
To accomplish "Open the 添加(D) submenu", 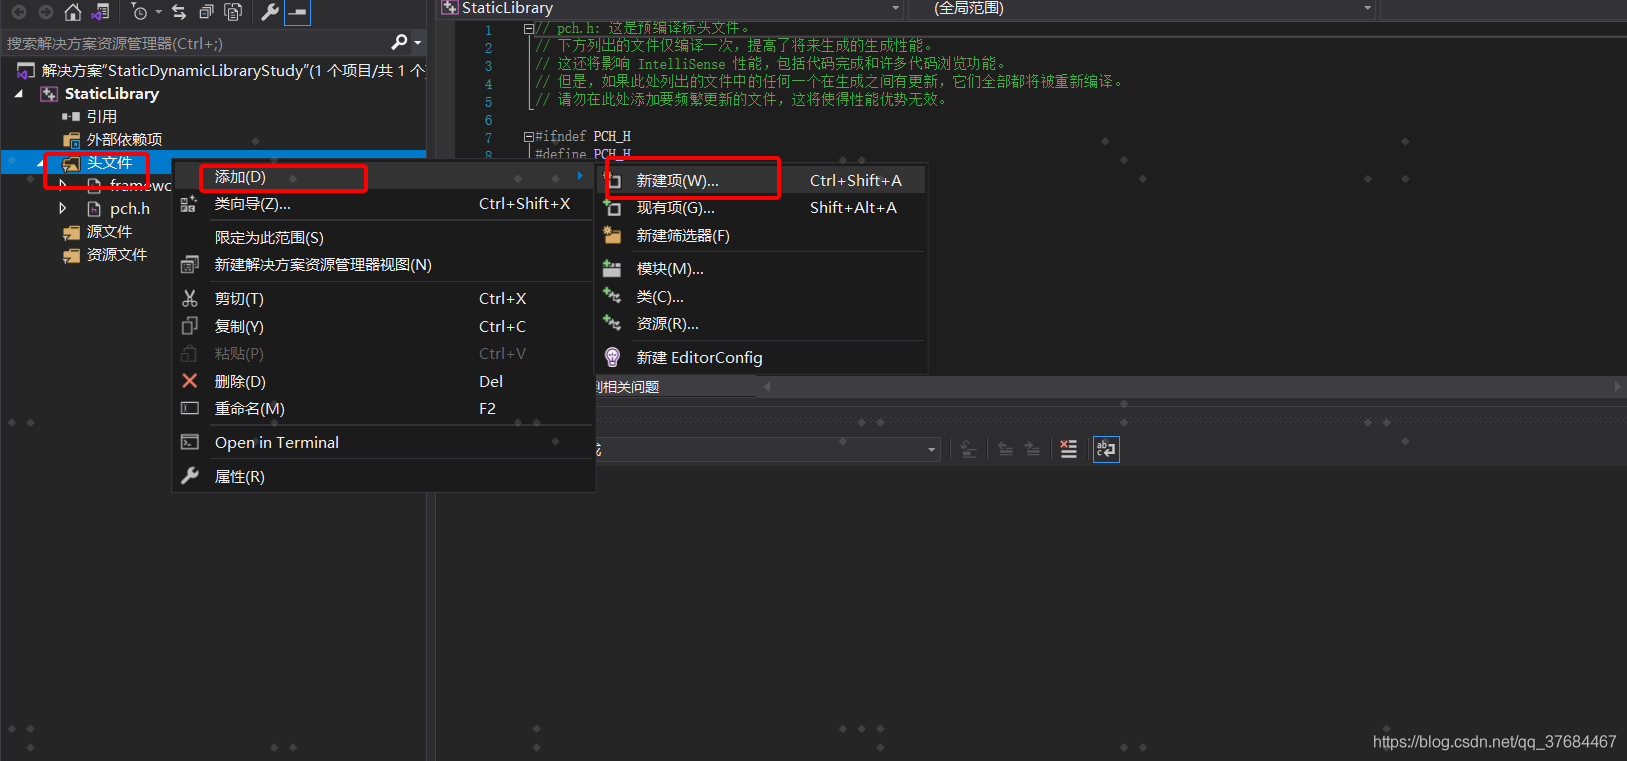I will coord(384,177).
